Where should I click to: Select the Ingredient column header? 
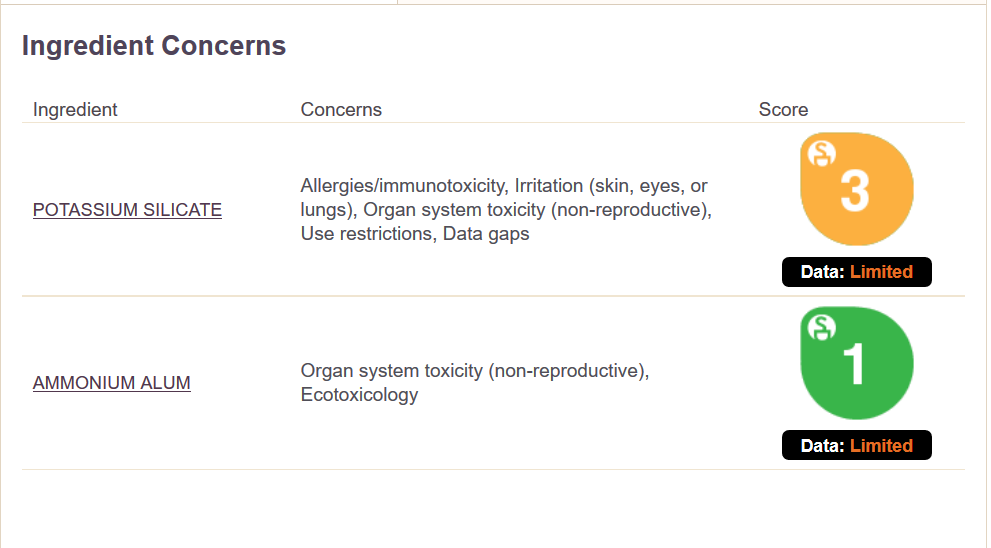[x=75, y=110]
